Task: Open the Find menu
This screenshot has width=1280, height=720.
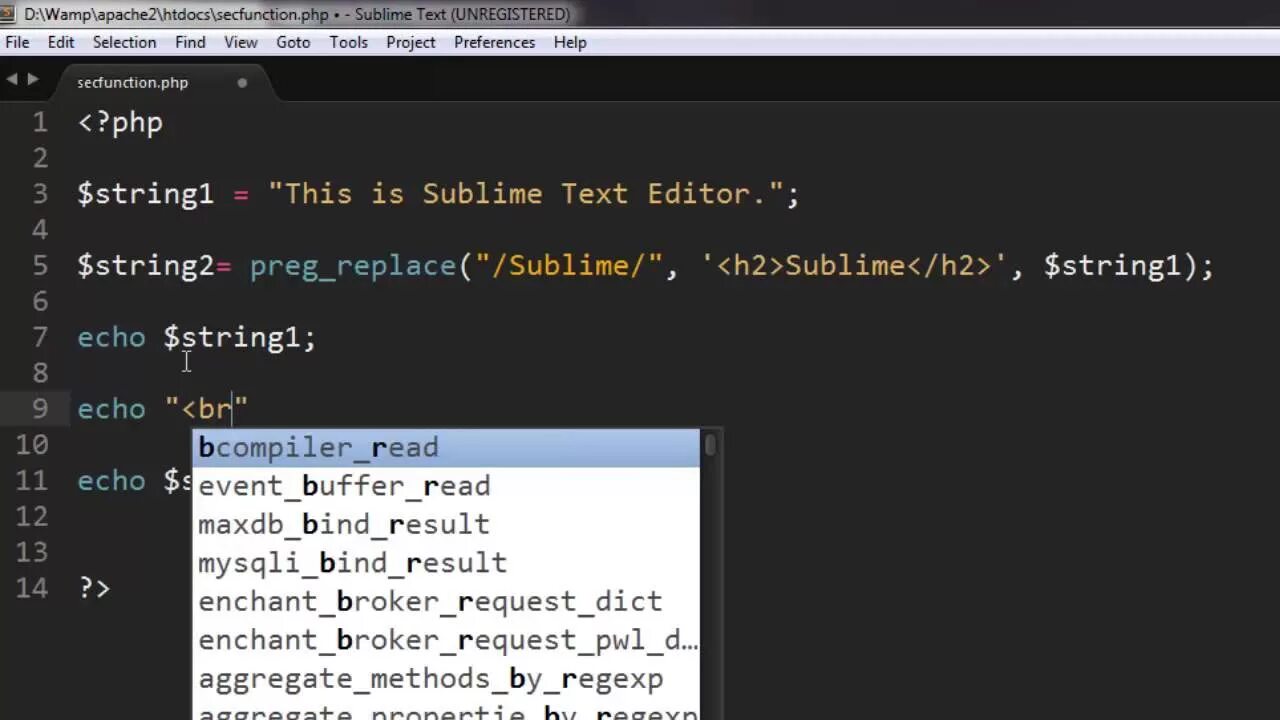Action: (190, 42)
